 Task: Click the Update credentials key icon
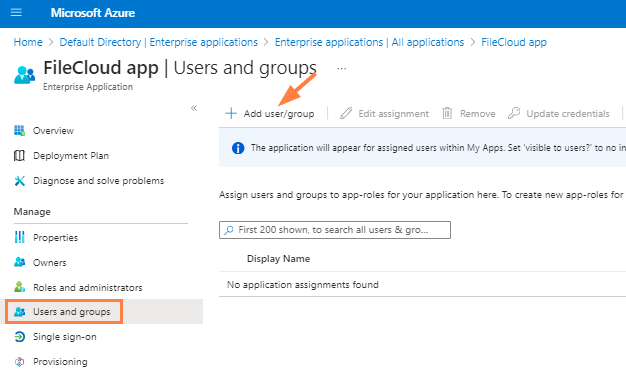(514, 113)
